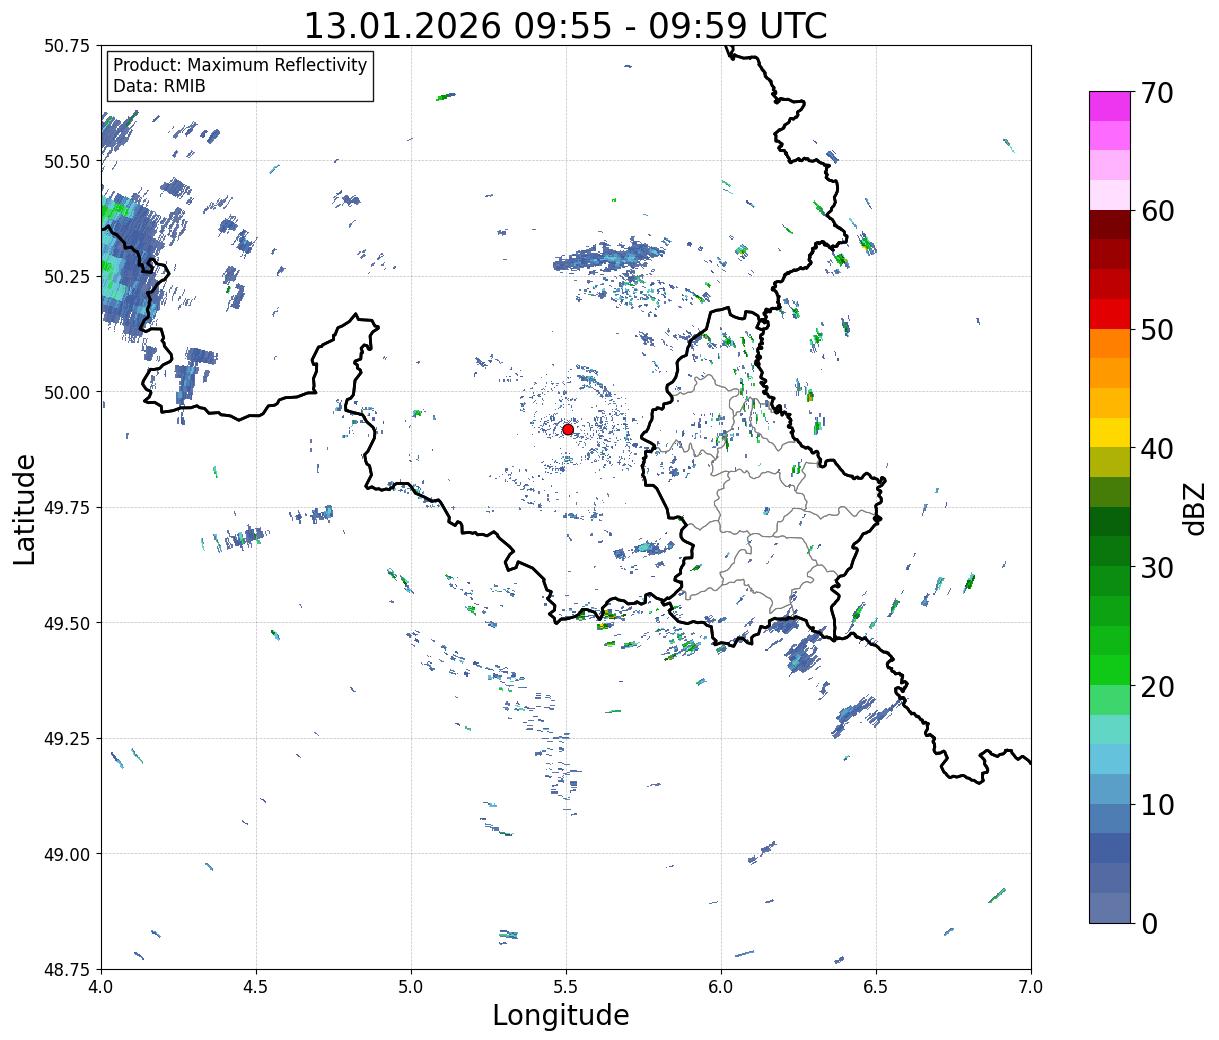This screenshot has width=1219, height=1040.
Task: Click the 'dBZ' colorbar label
Action: tap(1194, 508)
